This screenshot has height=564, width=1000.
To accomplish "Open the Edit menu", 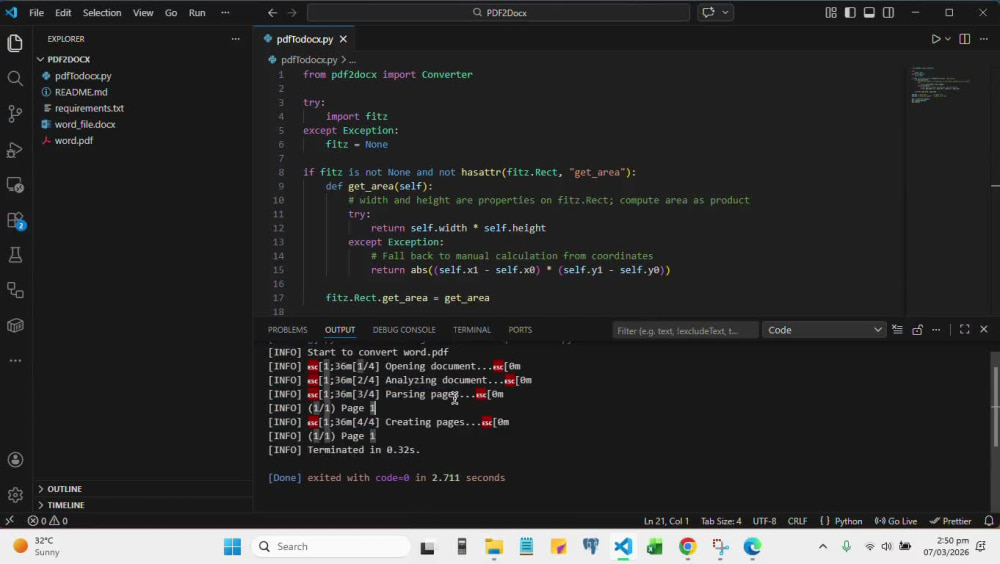I will pos(63,13).
